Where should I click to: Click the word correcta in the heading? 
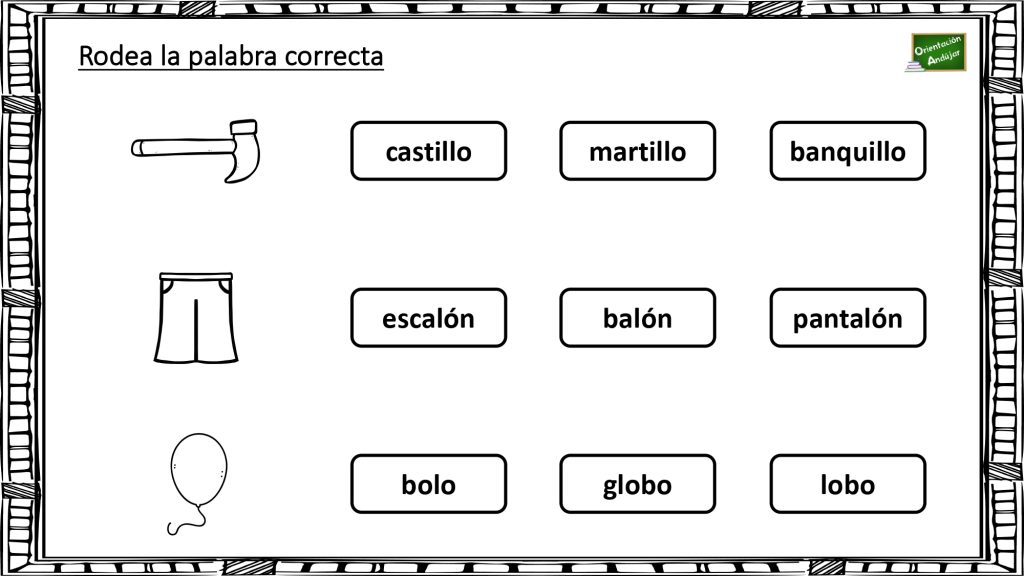pyautogui.click(x=334, y=57)
